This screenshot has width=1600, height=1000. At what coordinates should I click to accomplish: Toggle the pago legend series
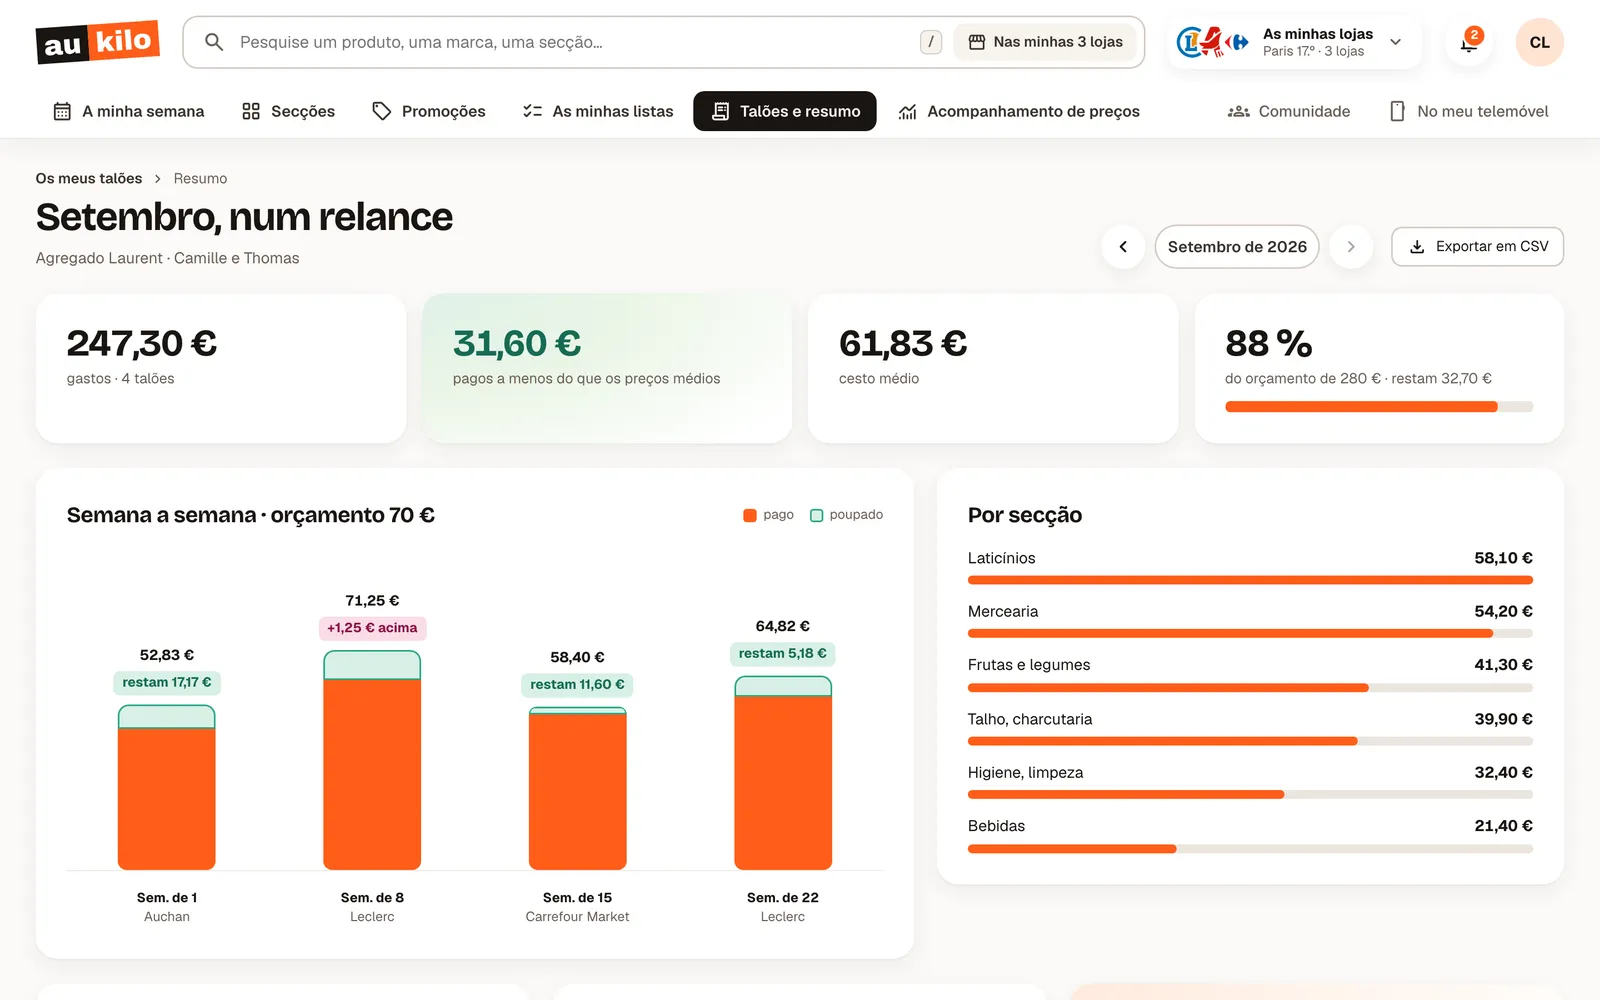(x=768, y=515)
